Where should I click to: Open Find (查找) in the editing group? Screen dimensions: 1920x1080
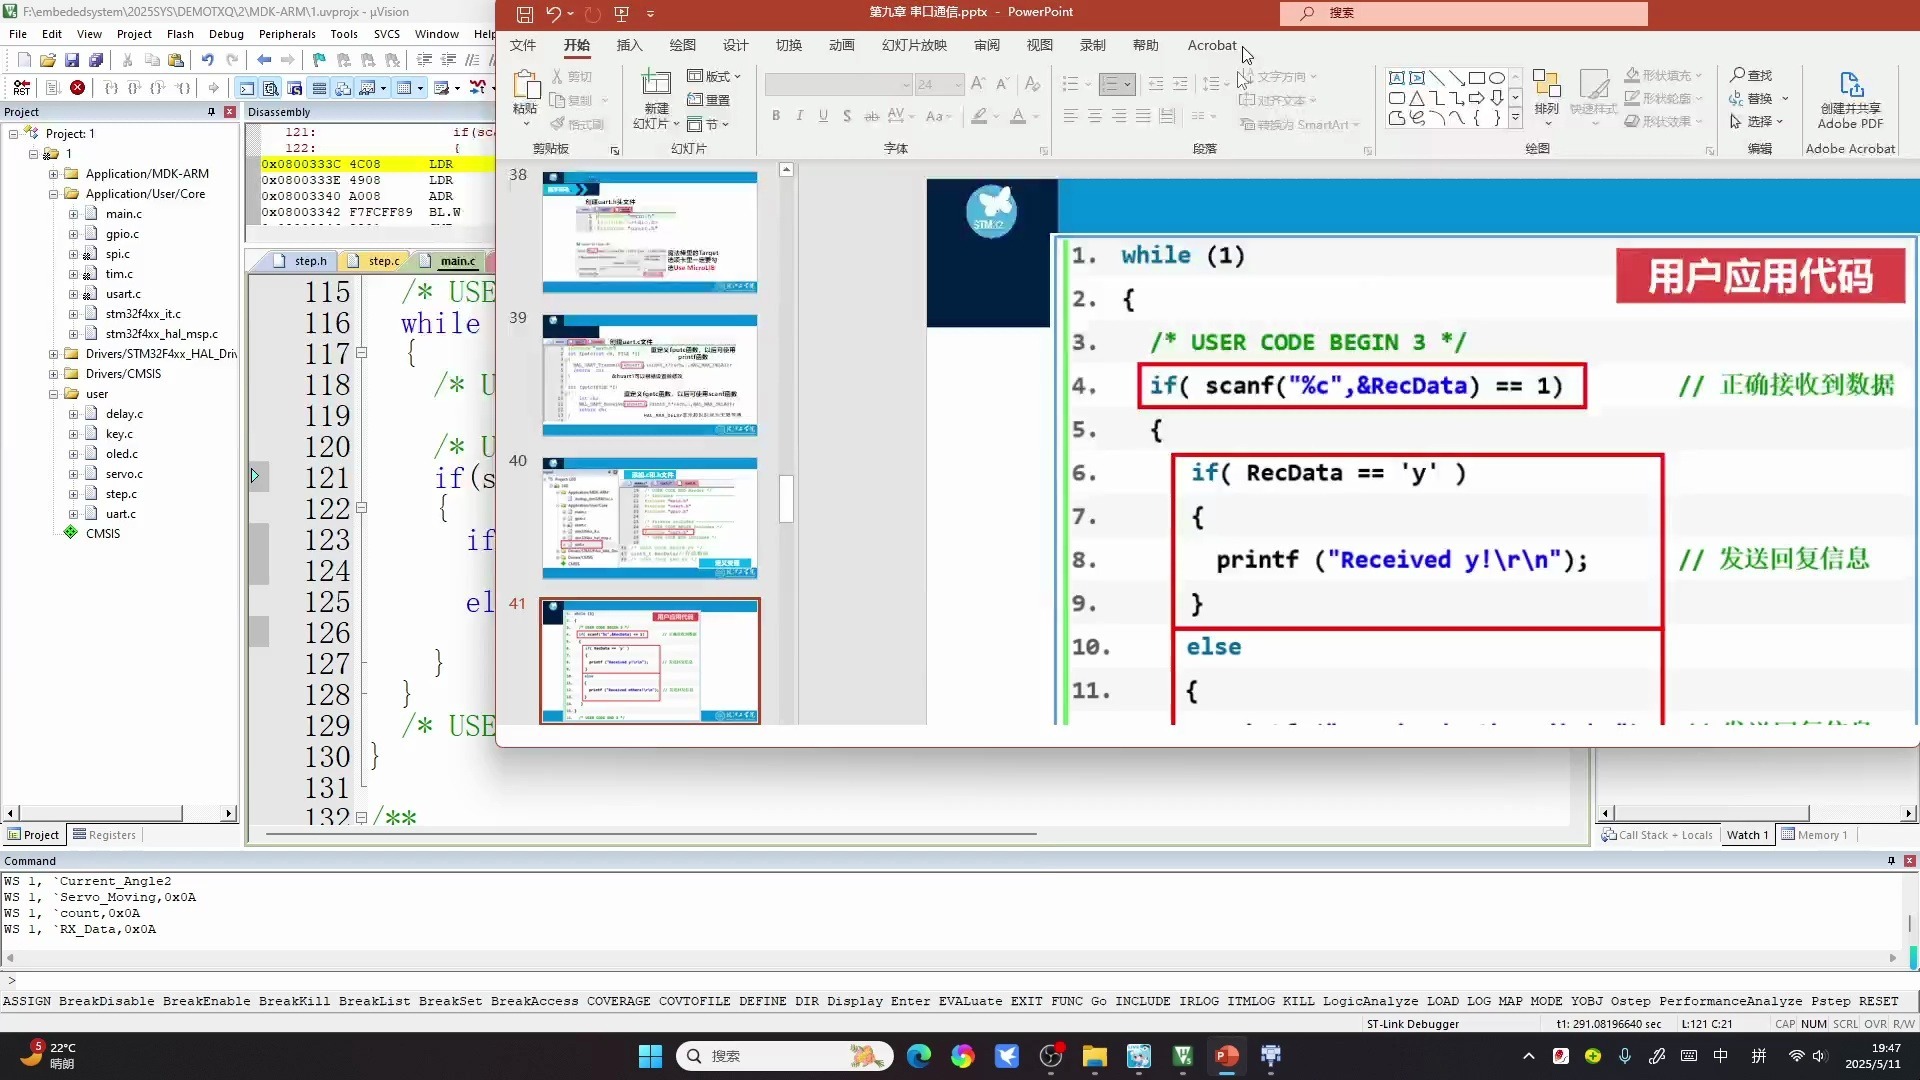point(1751,75)
